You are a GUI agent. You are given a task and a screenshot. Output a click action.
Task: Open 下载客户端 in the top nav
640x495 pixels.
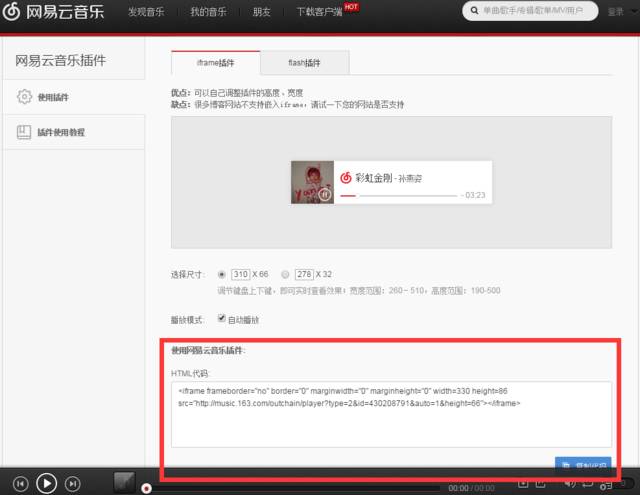(319, 12)
